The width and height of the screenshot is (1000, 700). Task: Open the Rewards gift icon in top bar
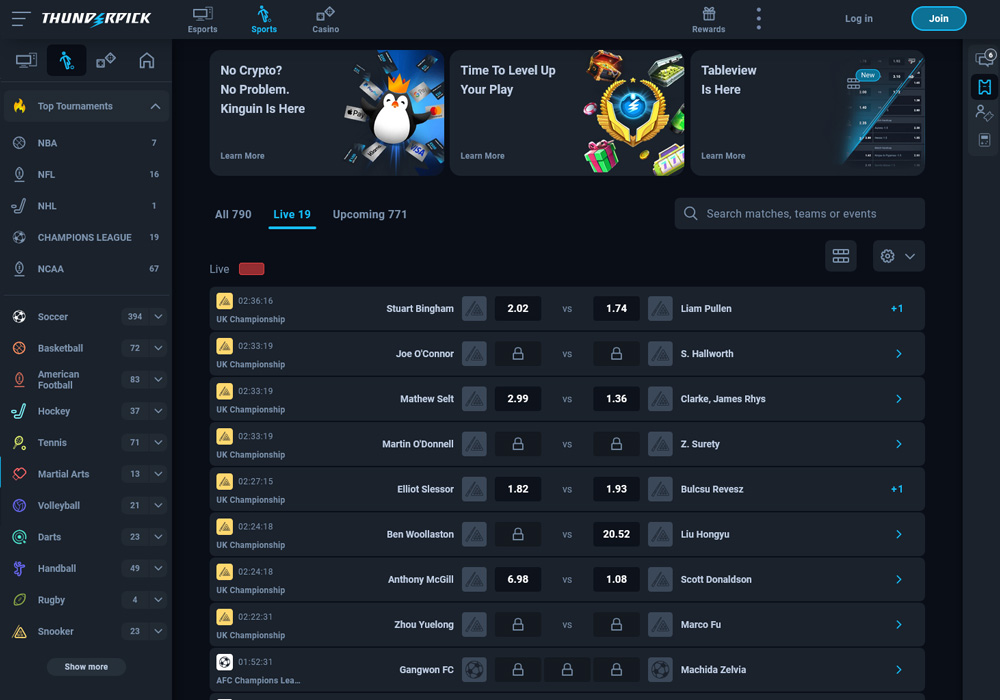(708, 17)
